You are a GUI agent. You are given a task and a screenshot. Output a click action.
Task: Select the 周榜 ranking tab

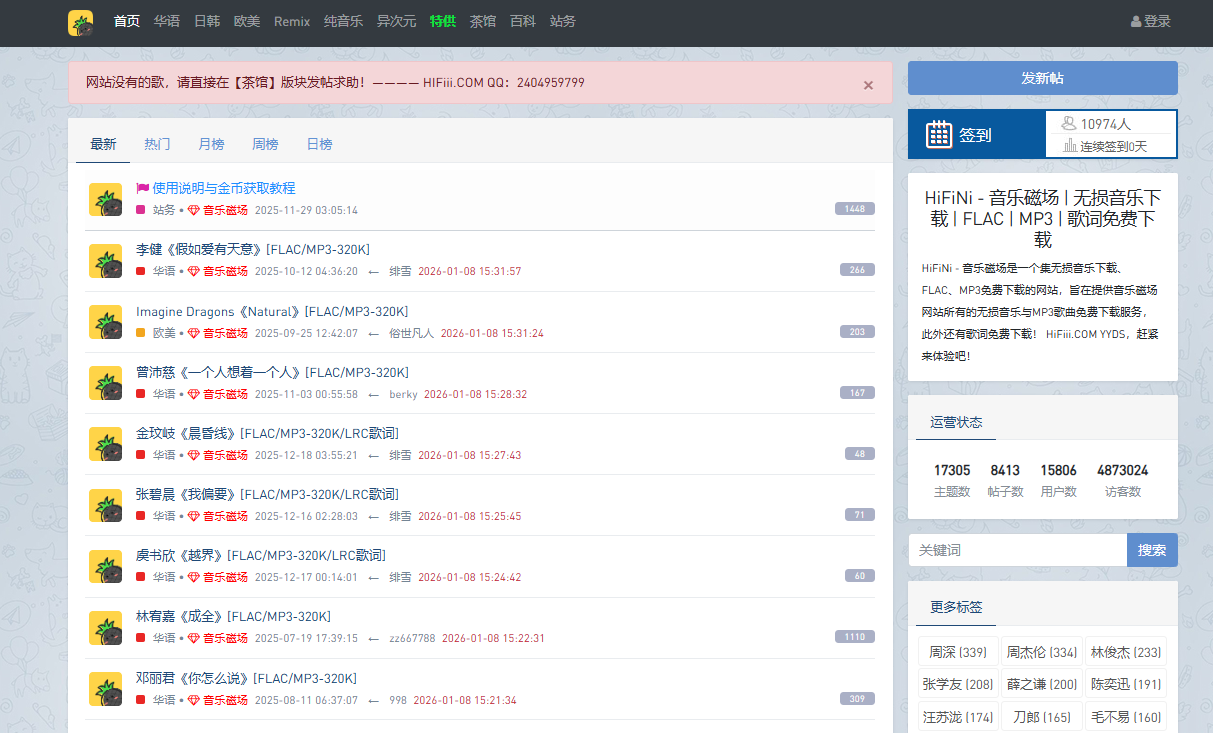click(265, 144)
